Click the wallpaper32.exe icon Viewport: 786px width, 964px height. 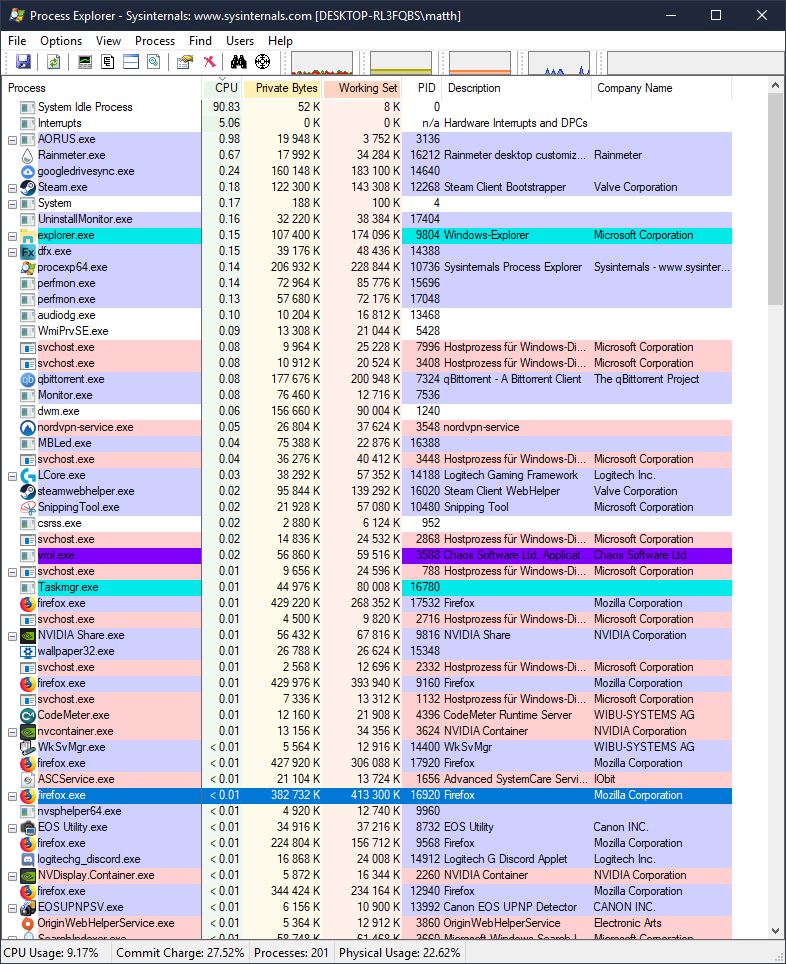tap(27, 650)
